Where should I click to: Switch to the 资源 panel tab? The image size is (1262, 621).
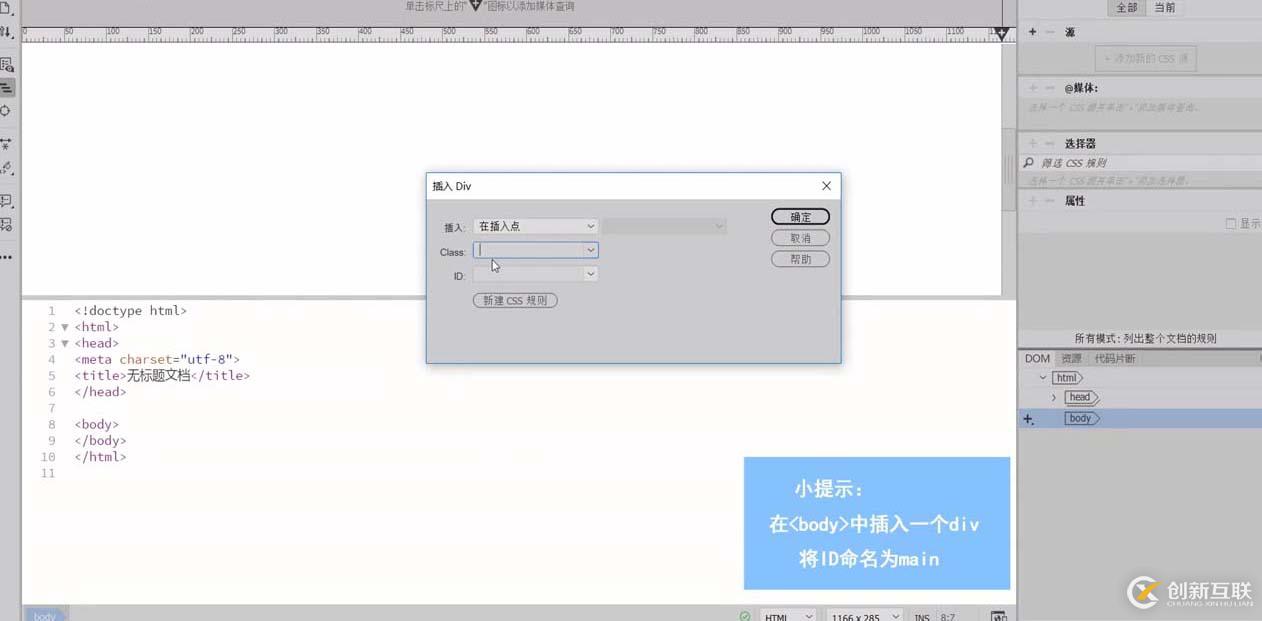tap(1071, 359)
